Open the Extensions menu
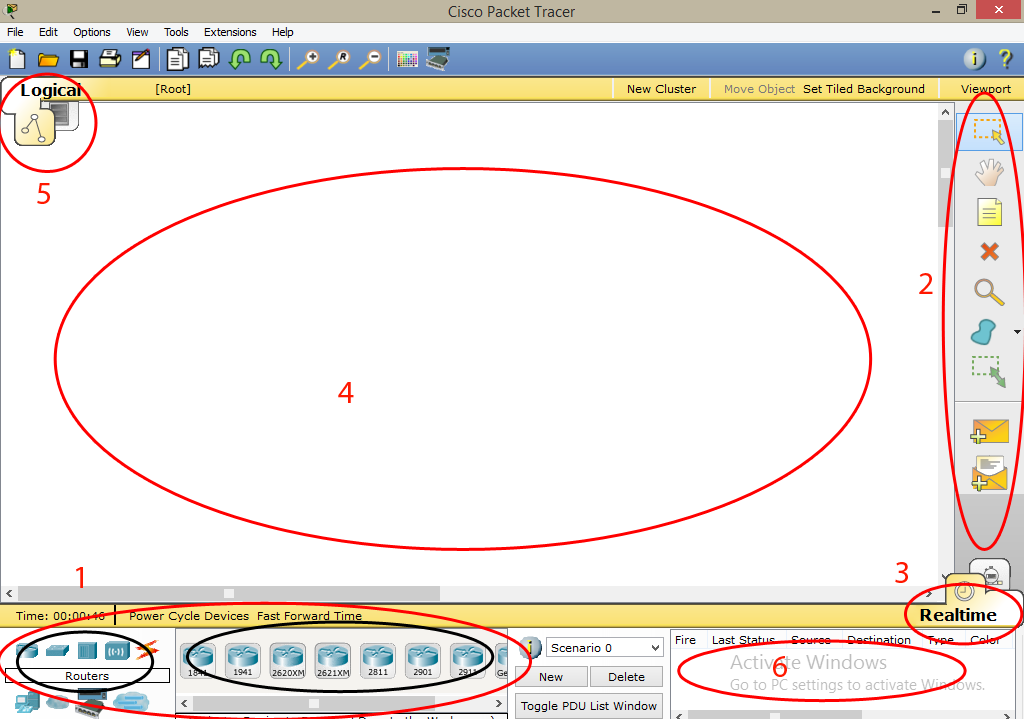This screenshot has width=1024, height=719. point(230,32)
